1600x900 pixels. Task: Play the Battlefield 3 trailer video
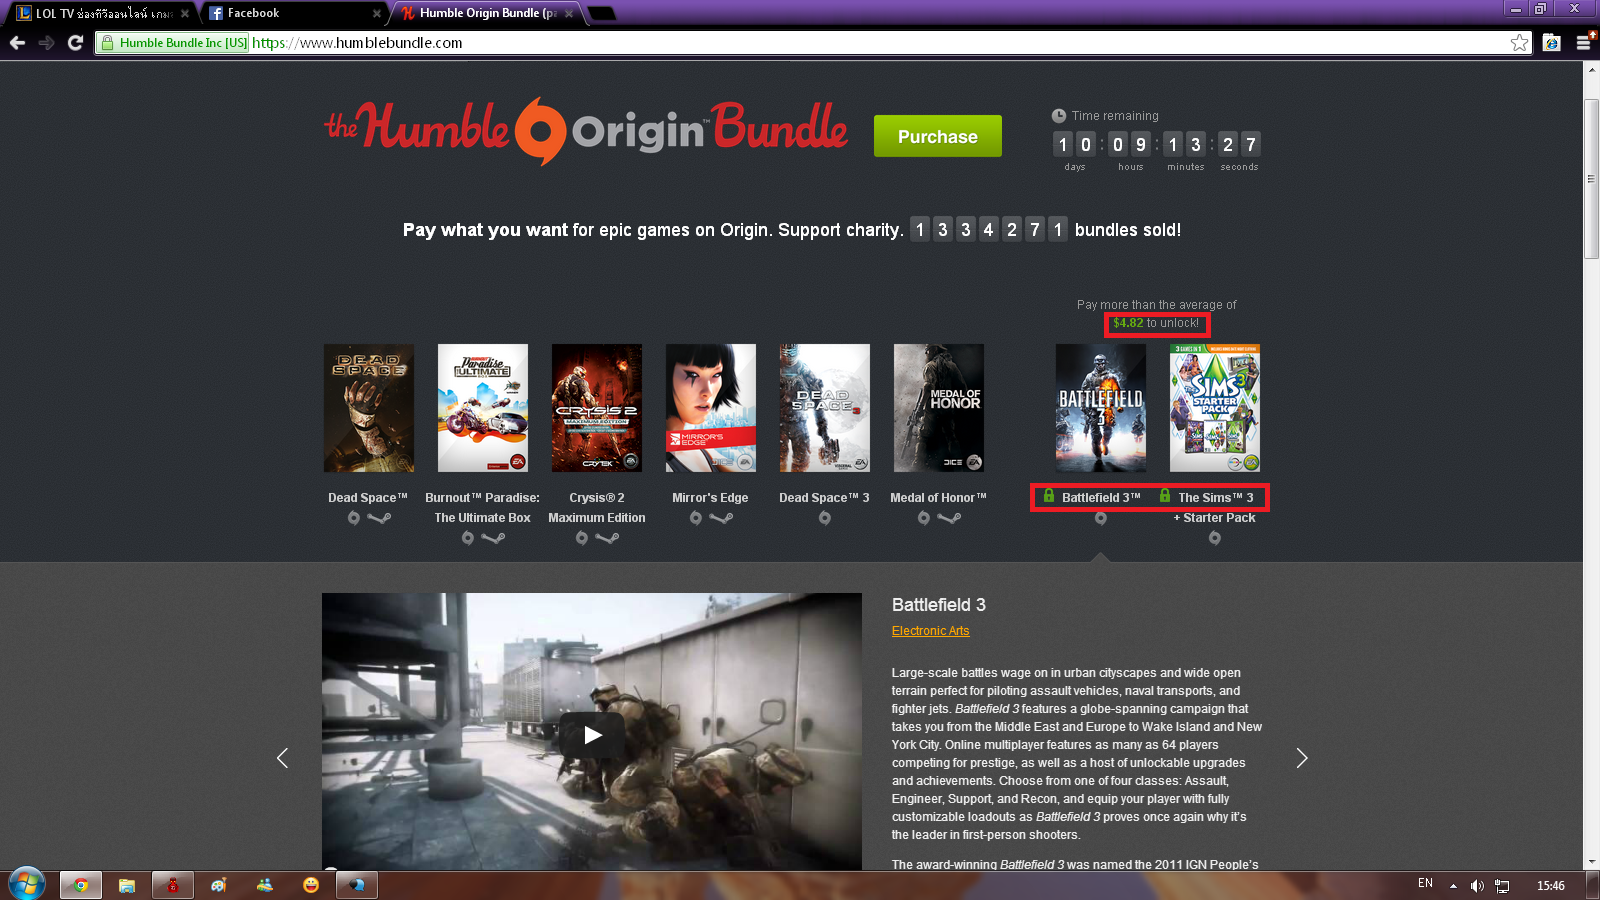coord(592,735)
